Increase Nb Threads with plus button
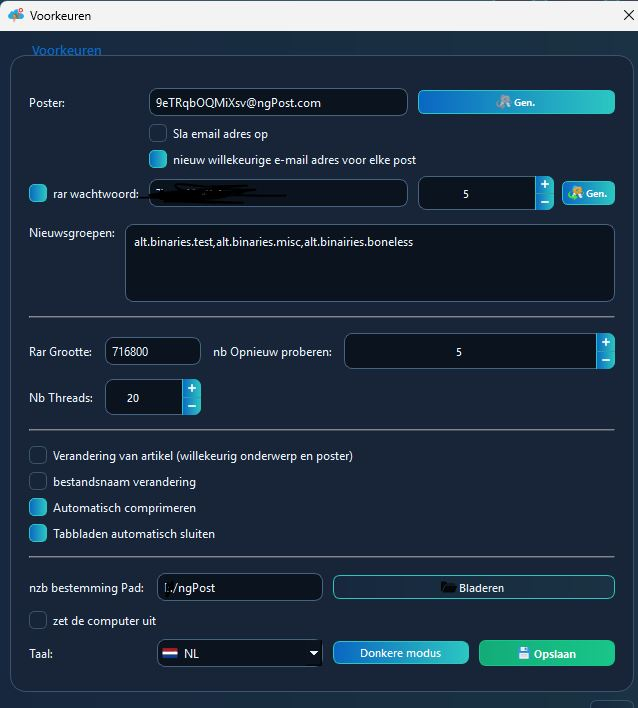The image size is (638, 708). pos(191,388)
